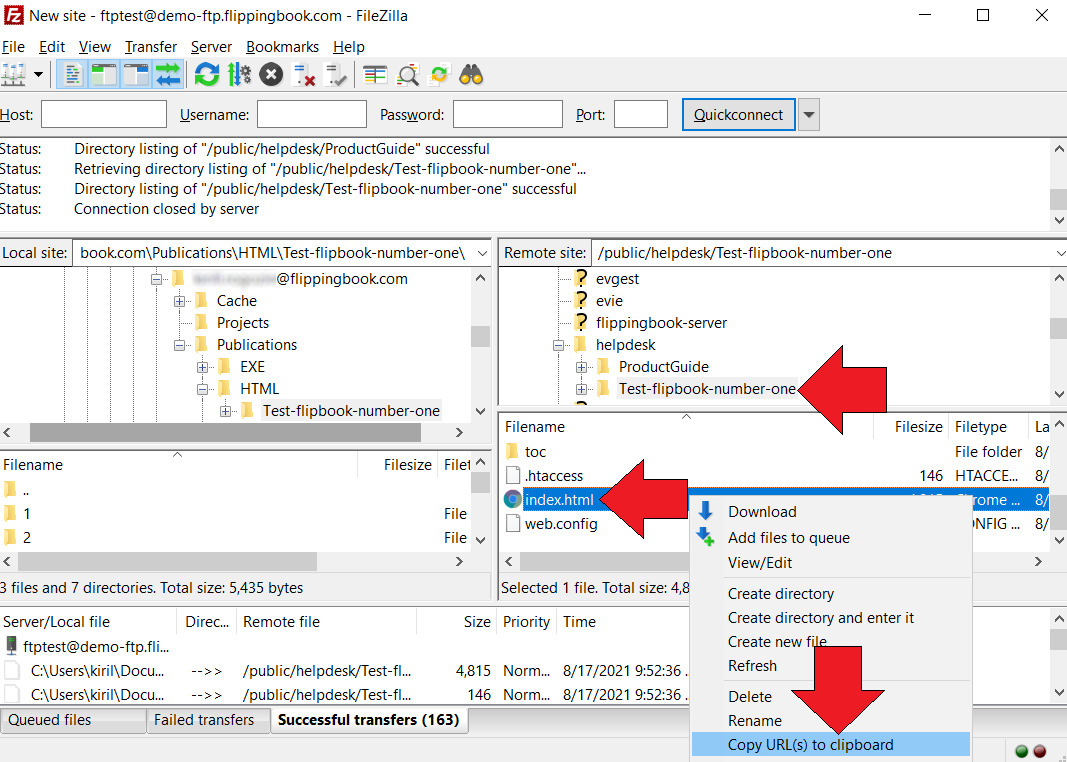Open the Server menu
The width and height of the screenshot is (1067, 762).
(x=211, y=47)
